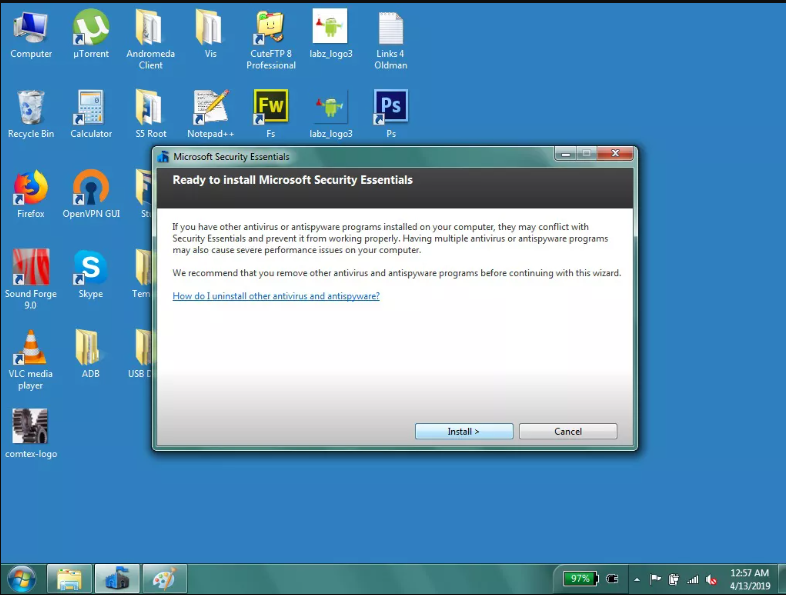This screenshot has width=786, height=595.
Task: Click the Security Essentials taskbar button
Action: tap(117, 579)
